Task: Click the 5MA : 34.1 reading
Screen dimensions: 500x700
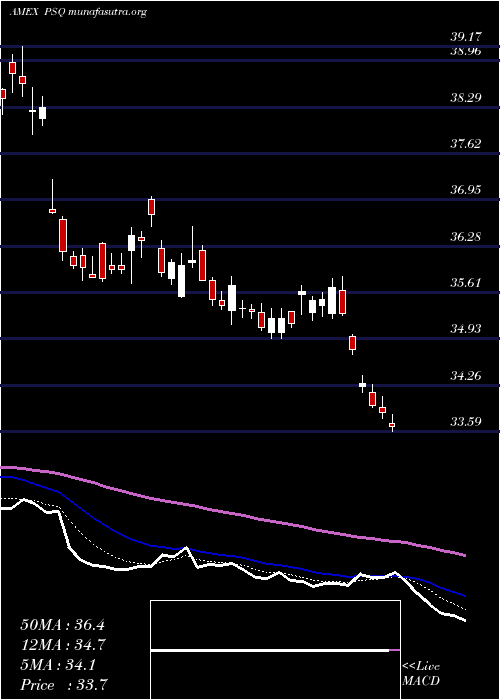Action: pyautogui.click(x=59, y=665)
